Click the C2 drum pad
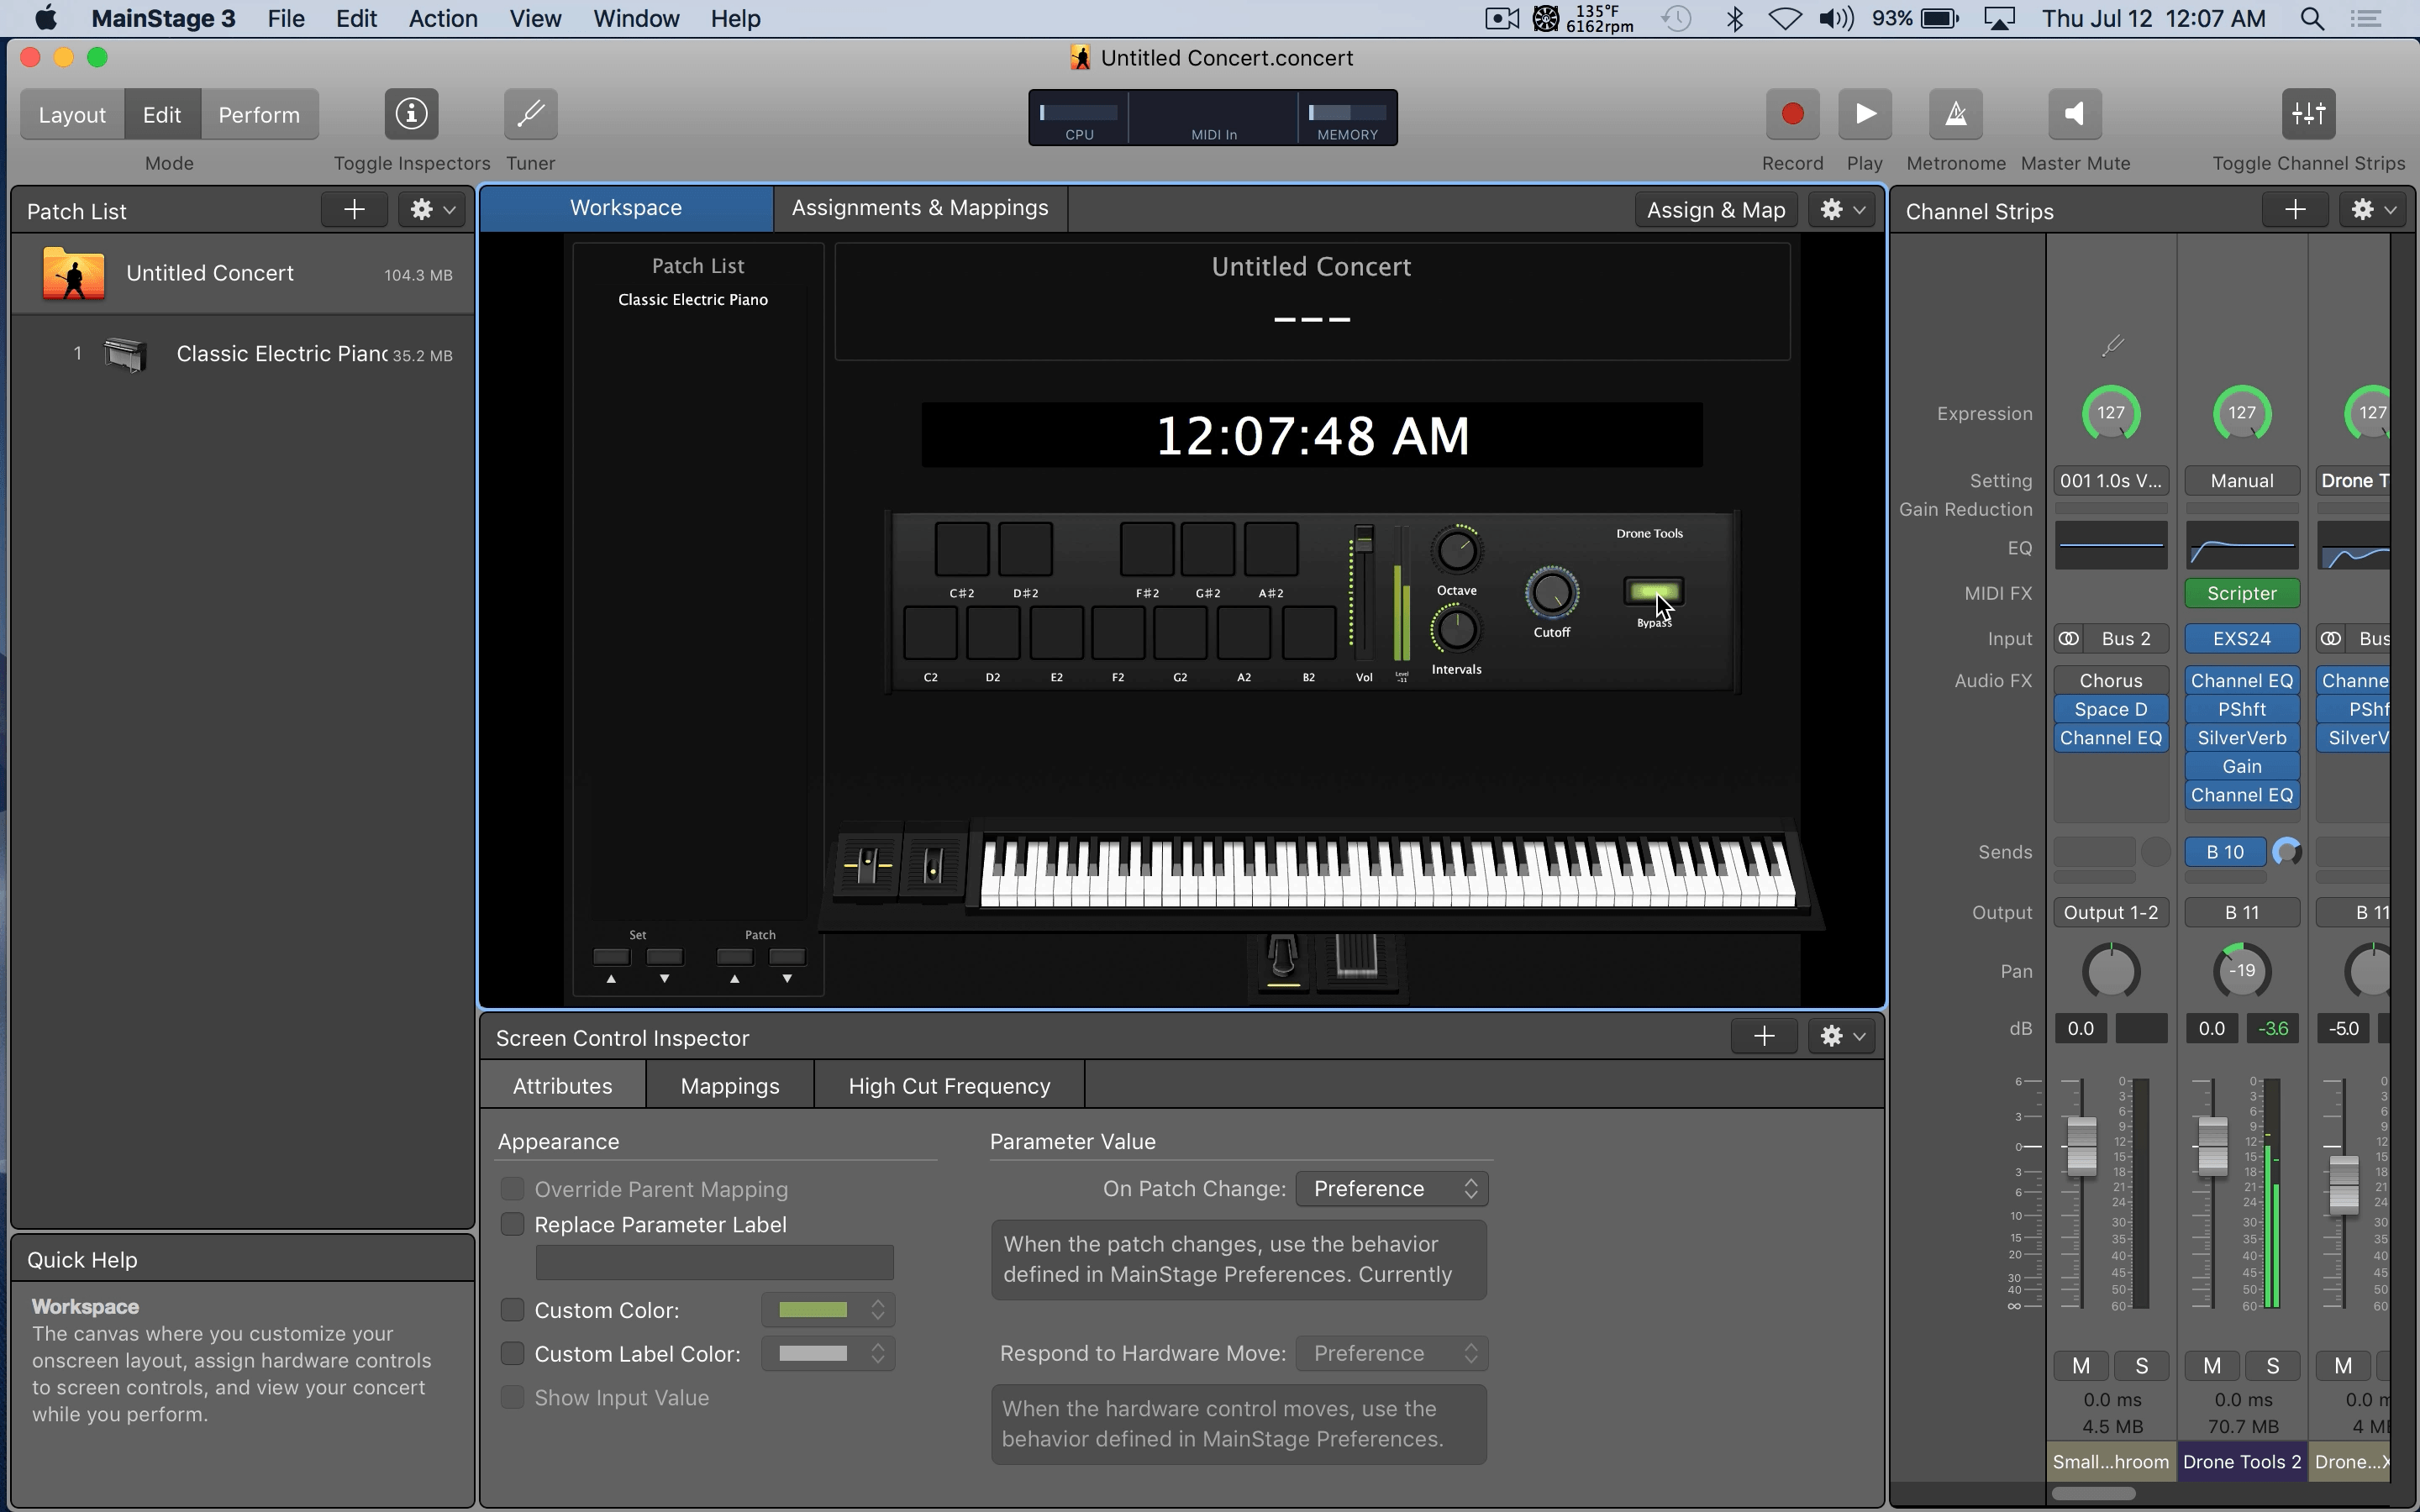Image resolution: width=2420 pixels, height=1512 pixels. tap(930, 634)
